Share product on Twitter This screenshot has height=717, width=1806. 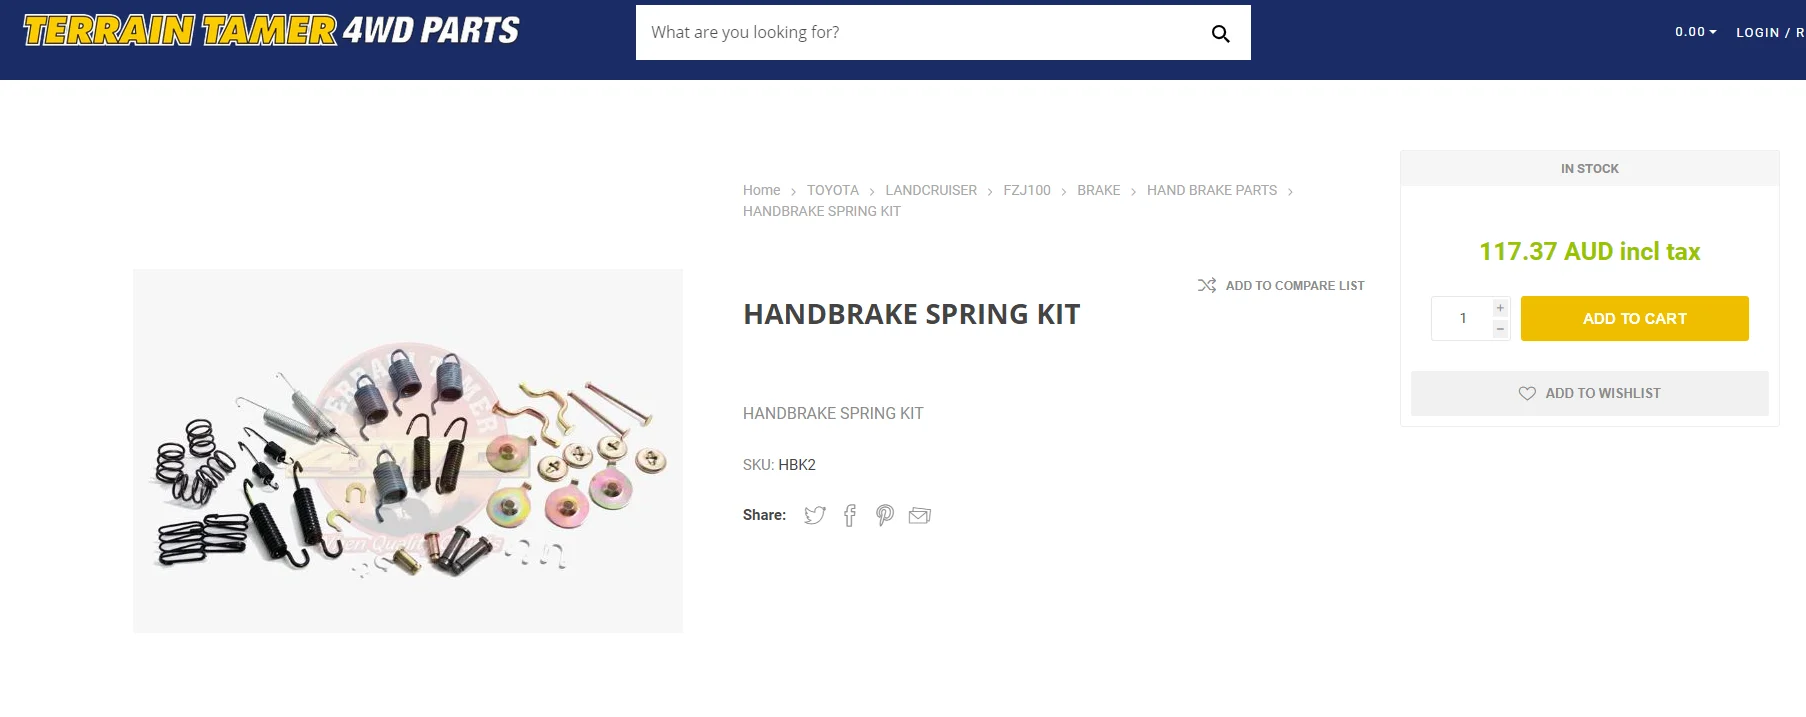pos(815,515)
